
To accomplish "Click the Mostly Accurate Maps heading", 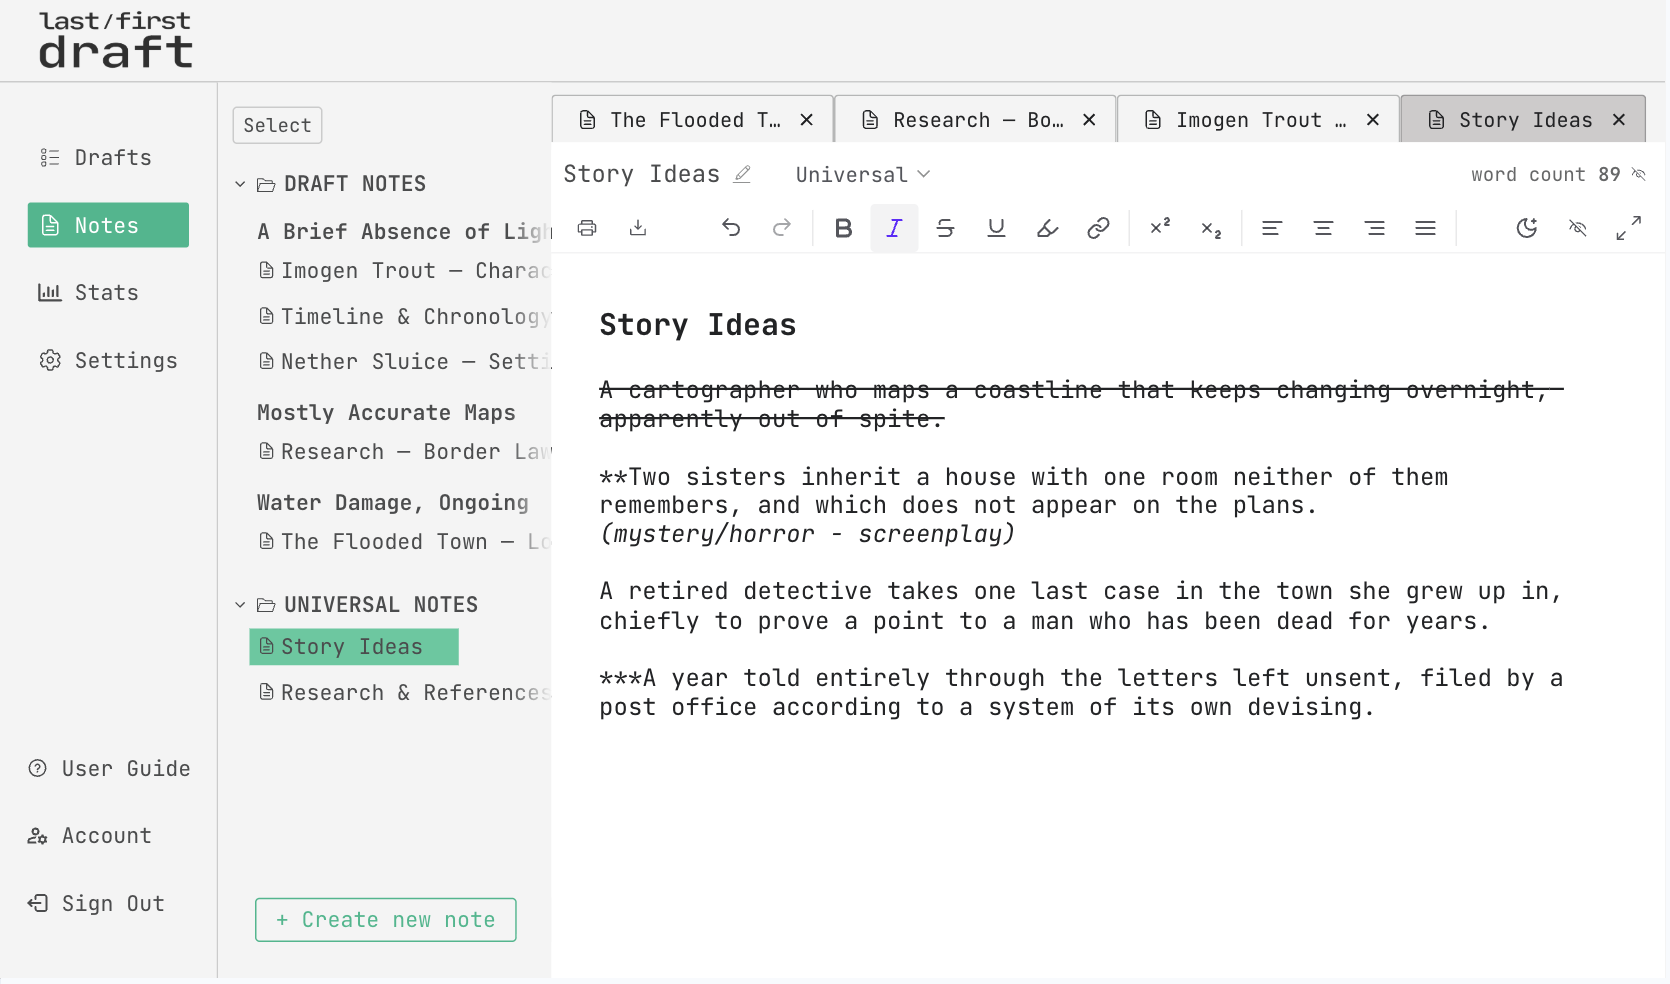I will tap(386, 413).
